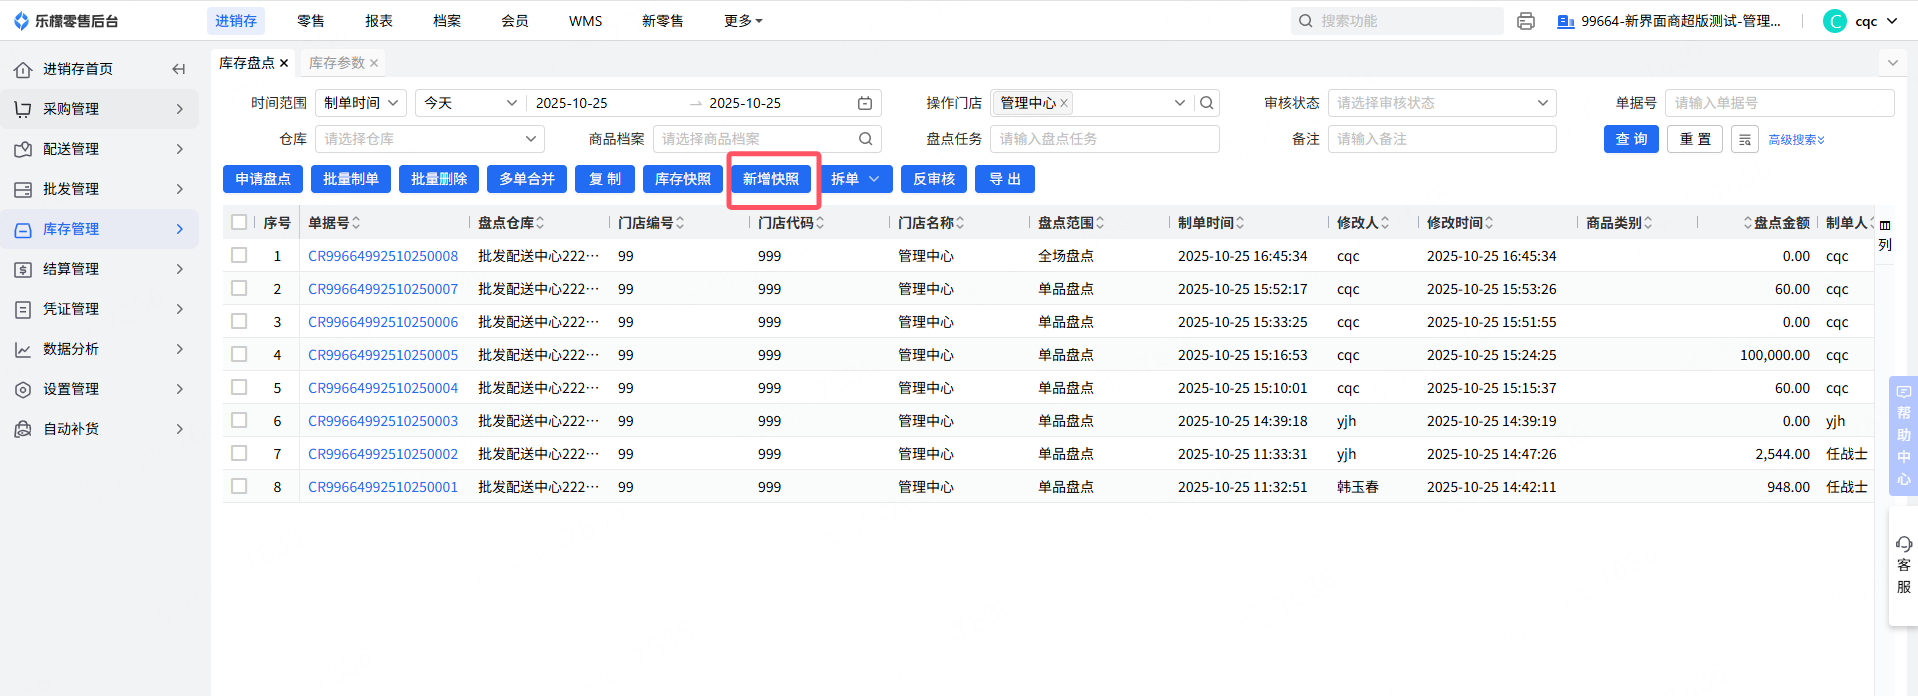The image size is (1918, 696).
Task: Open the 帮助中心 side panel
Action: pos(1903,435)
